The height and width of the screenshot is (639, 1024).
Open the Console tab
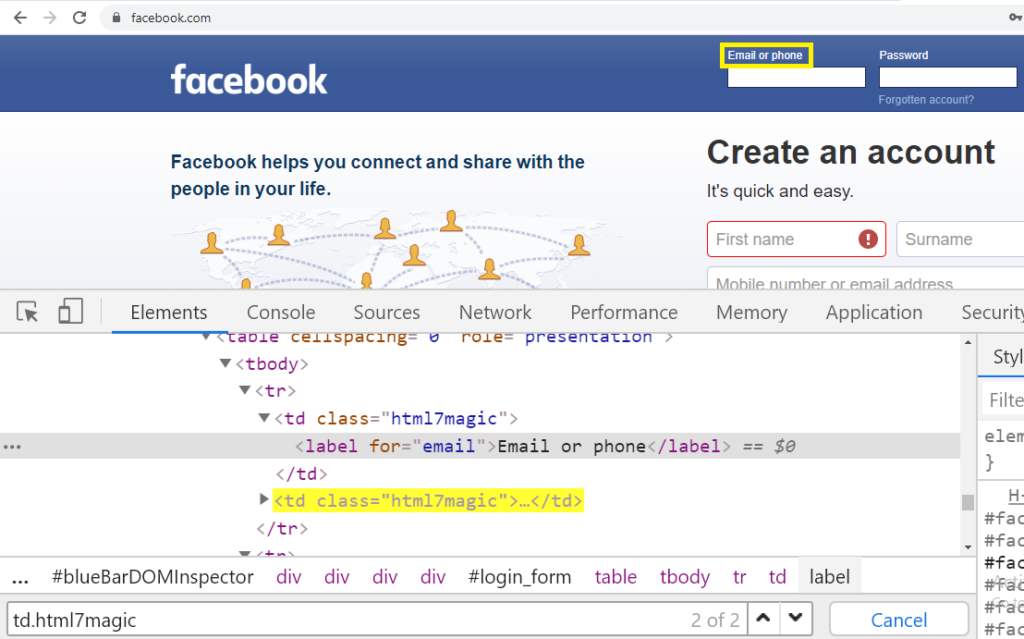pos(281,312)
